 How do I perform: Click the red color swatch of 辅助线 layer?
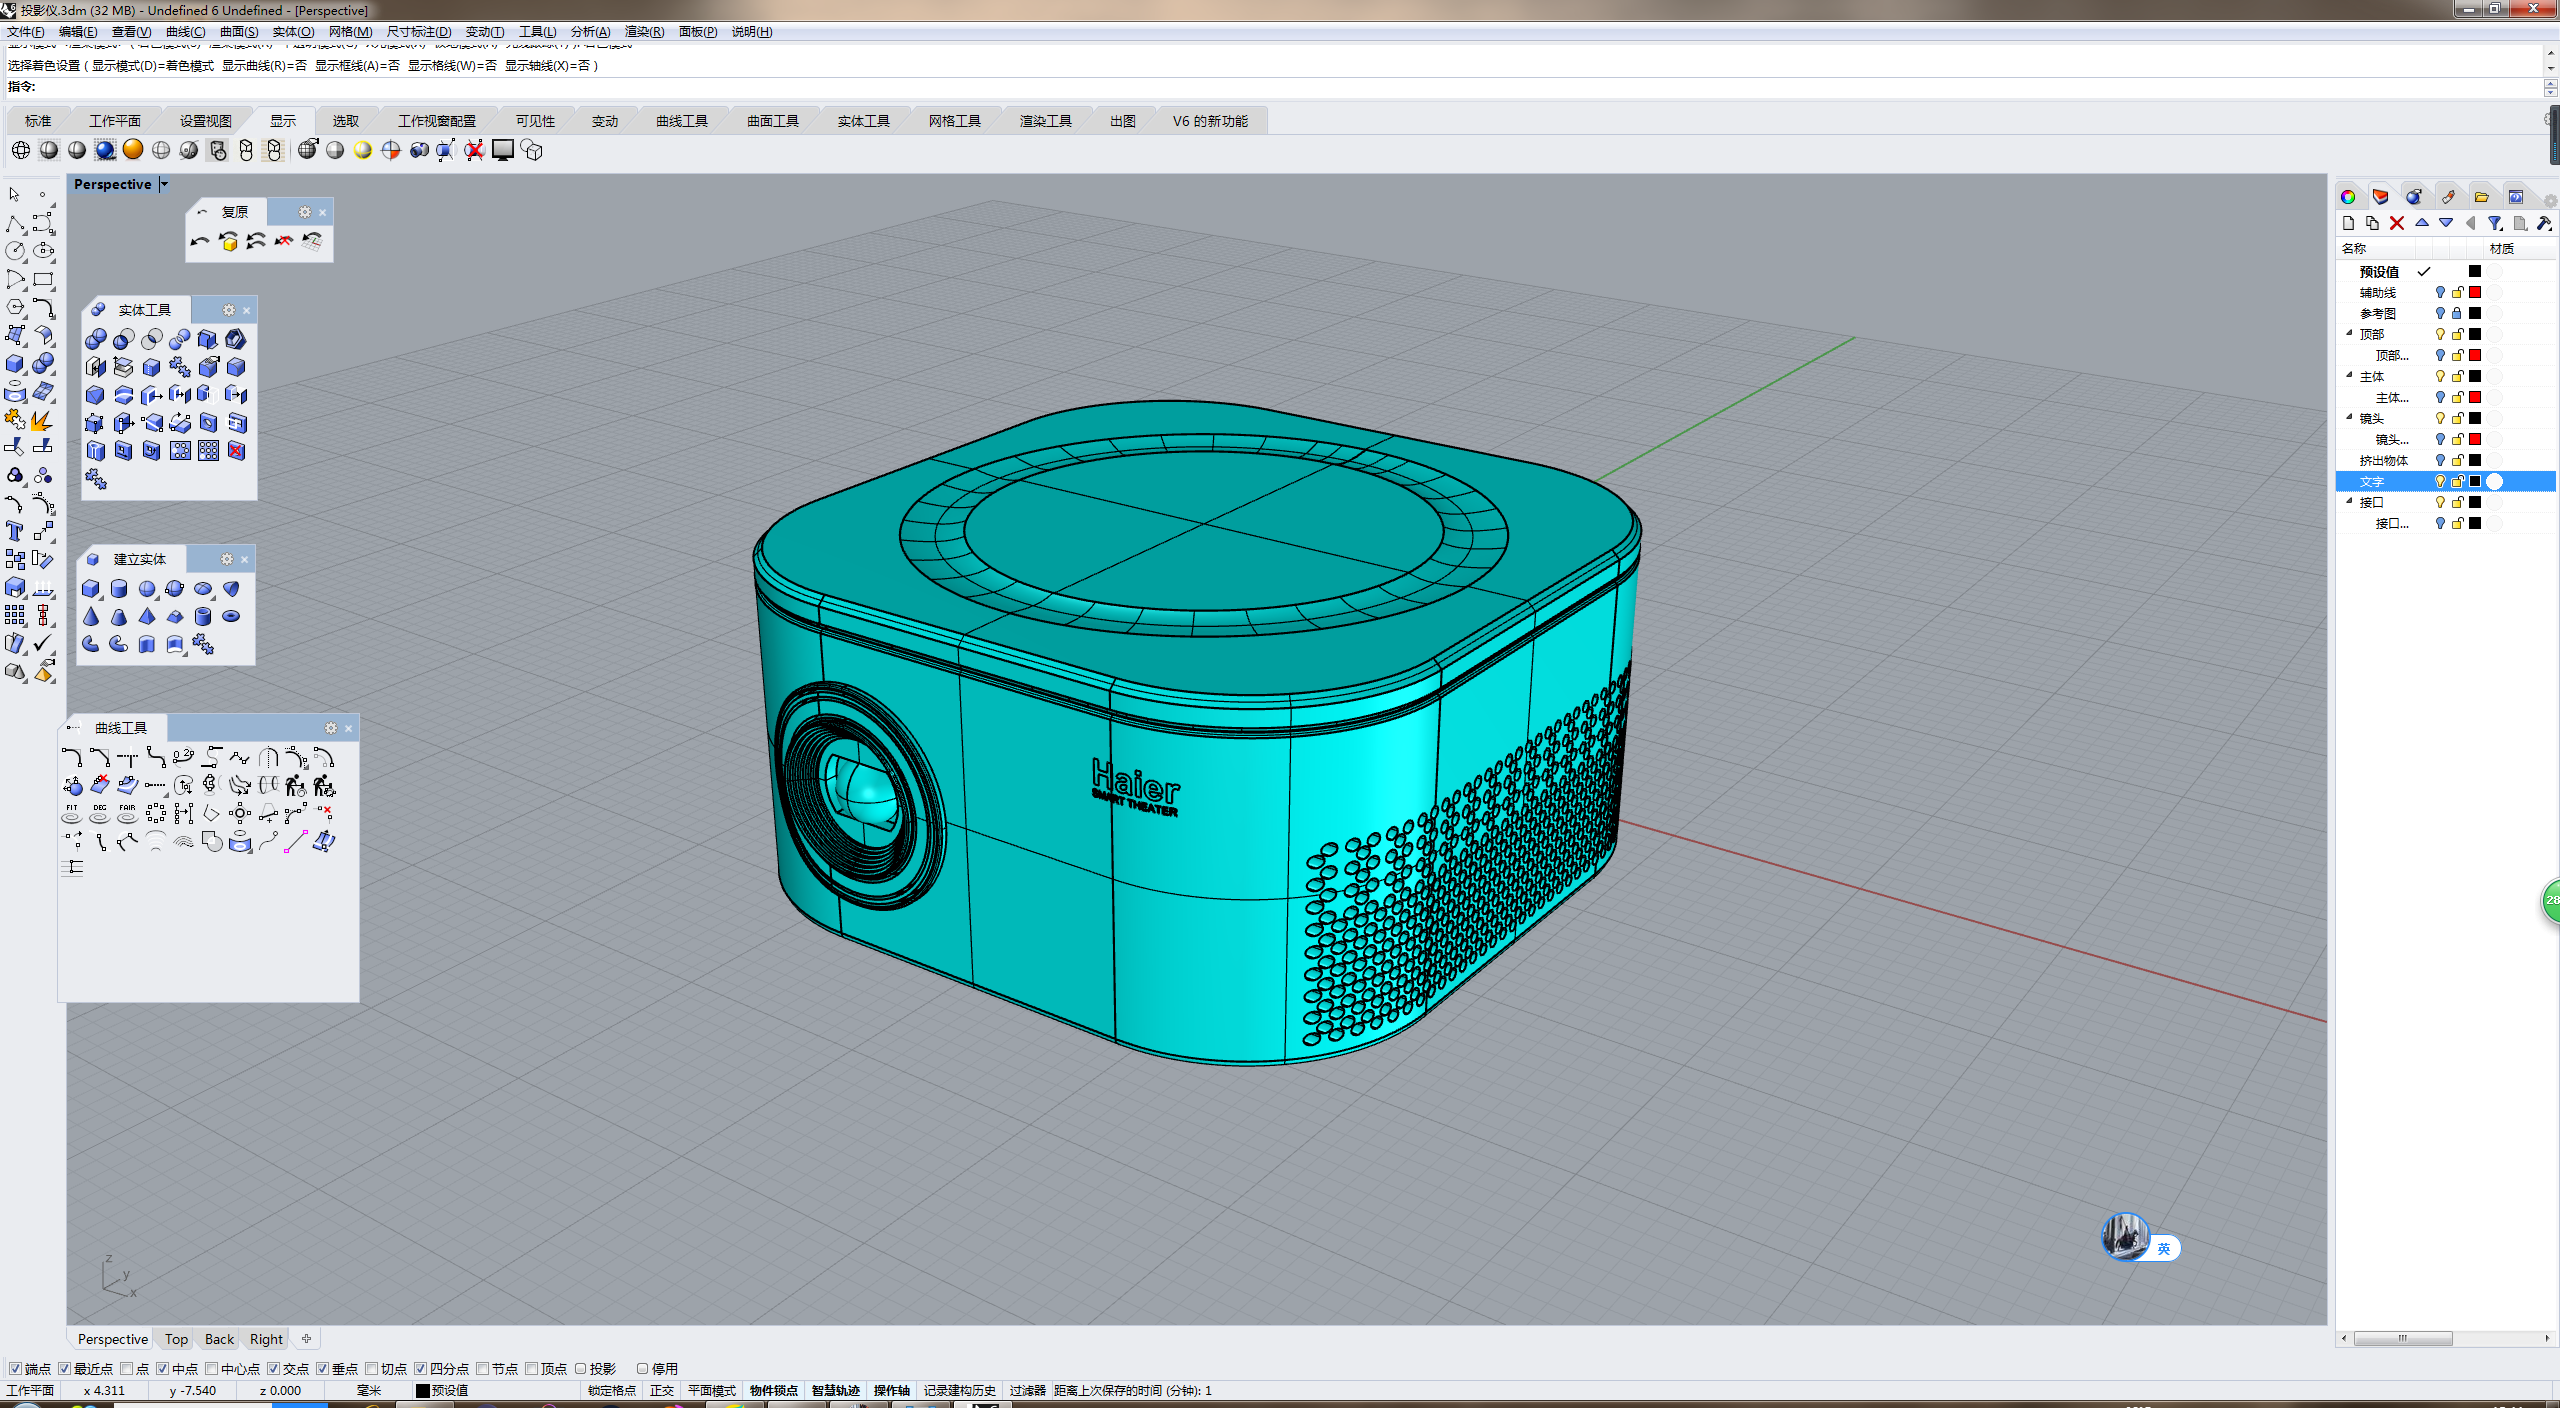(x=2475, y=292)
